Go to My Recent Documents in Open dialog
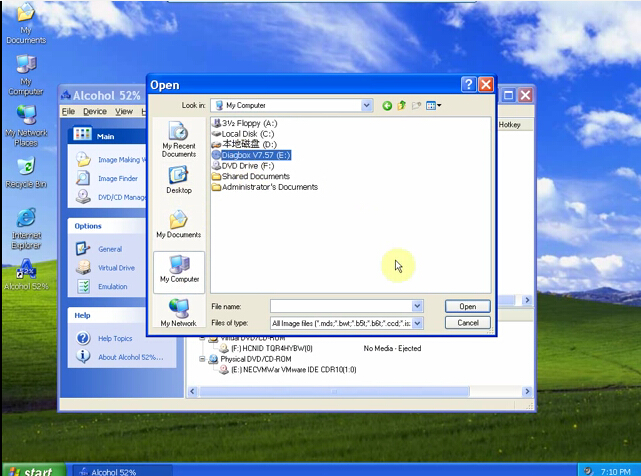The height and width of the screenshot is (476, 641). point(179,139)
